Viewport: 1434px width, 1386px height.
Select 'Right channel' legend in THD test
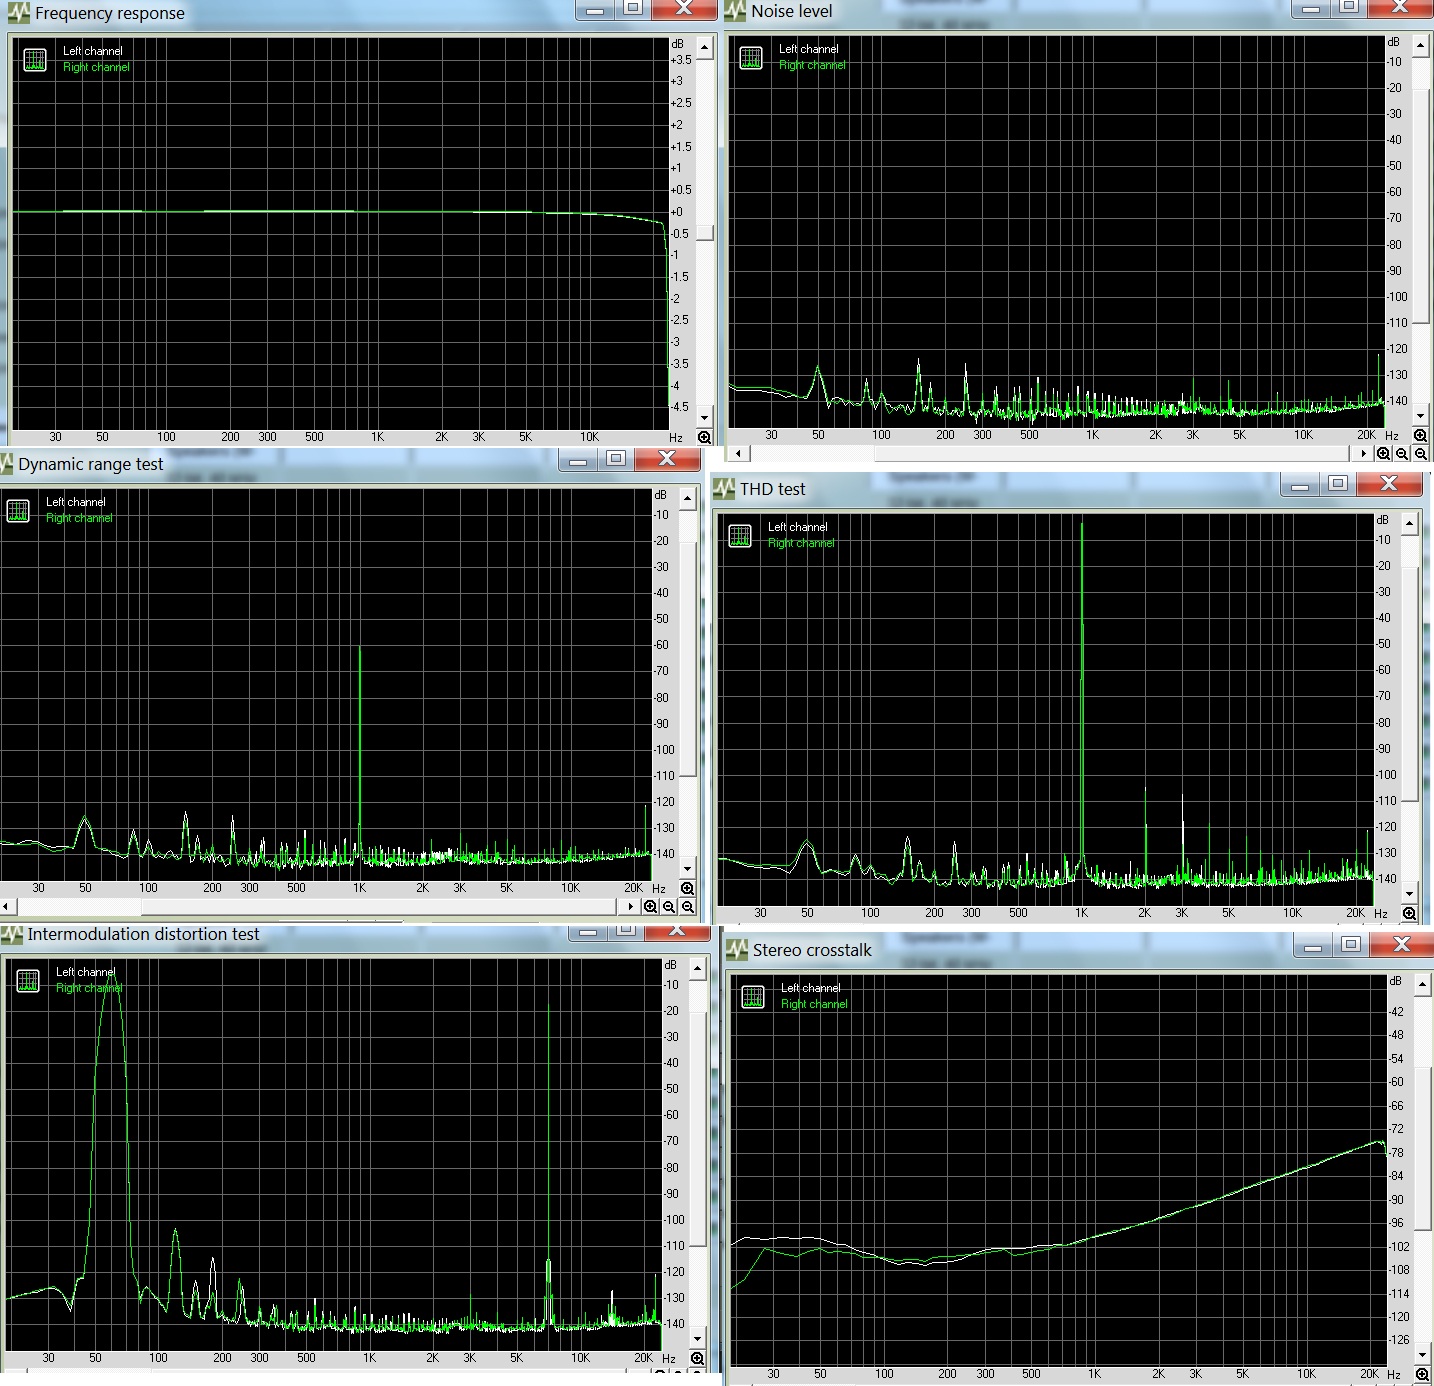tap(801, 543)
